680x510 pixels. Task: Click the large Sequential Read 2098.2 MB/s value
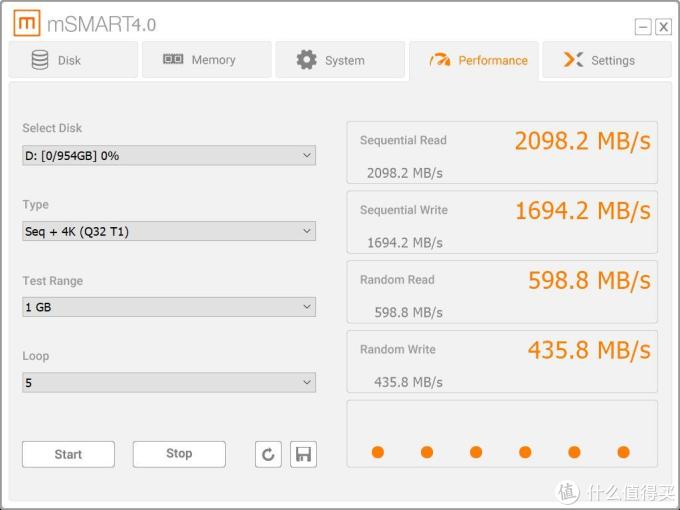[x=582, y=141]
